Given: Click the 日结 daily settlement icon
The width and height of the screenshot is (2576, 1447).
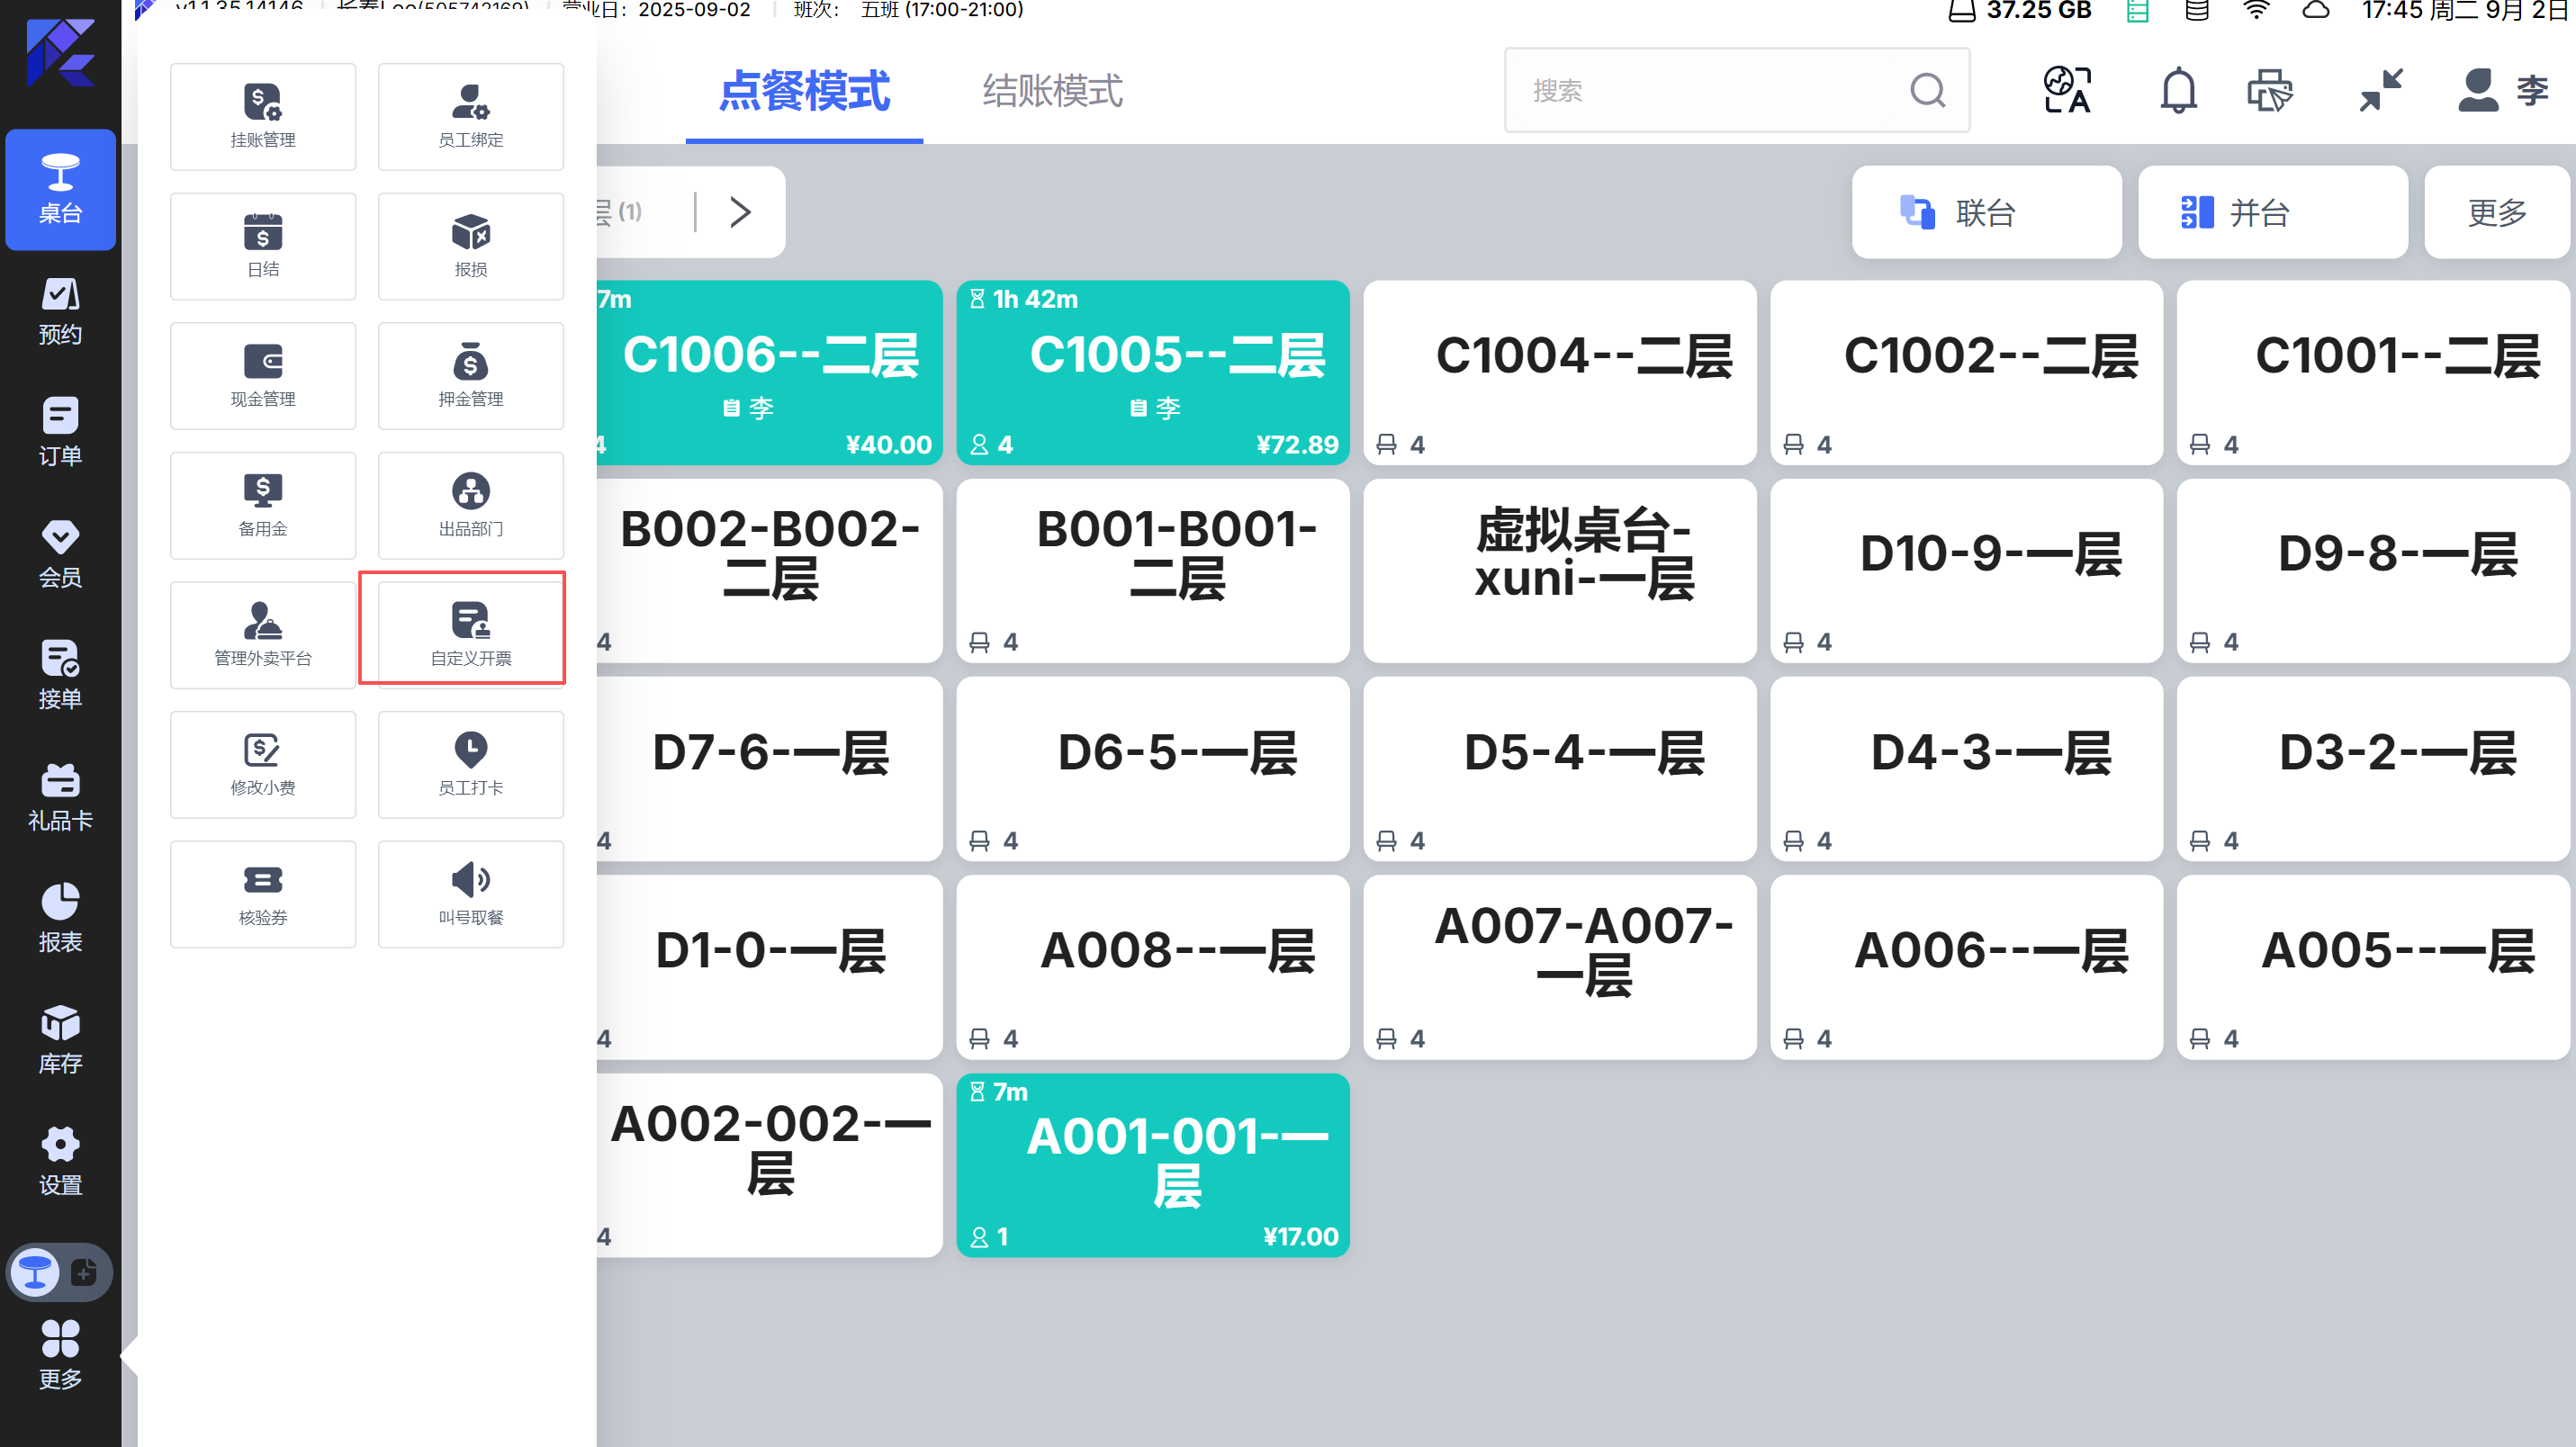Looking at the screenshot, I should (262, 246).
